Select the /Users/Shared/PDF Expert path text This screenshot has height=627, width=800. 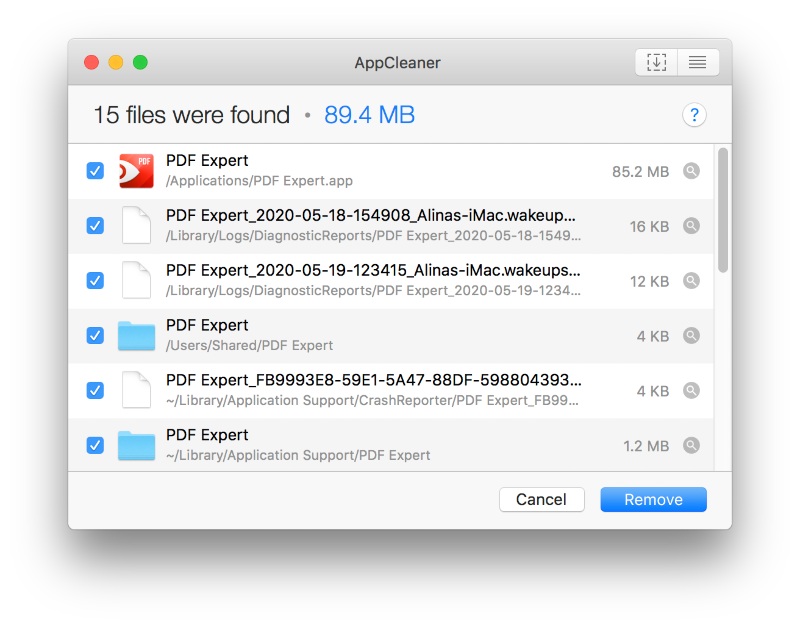click(x=249, y=345)
